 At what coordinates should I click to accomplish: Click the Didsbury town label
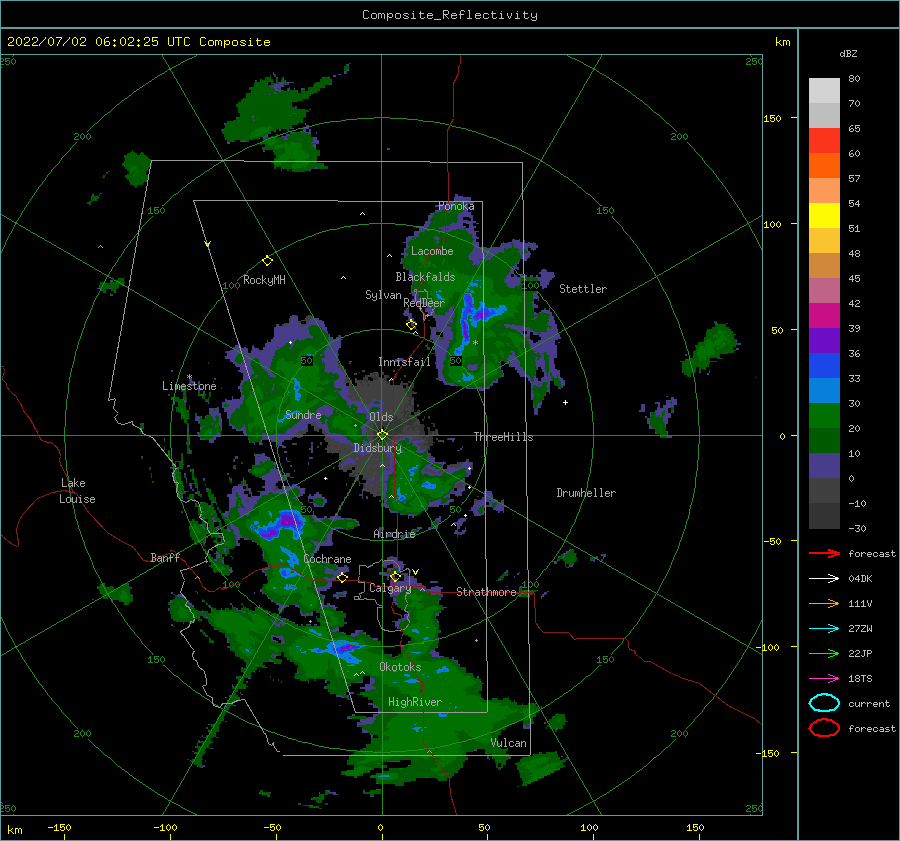click(x=378, y=448)
